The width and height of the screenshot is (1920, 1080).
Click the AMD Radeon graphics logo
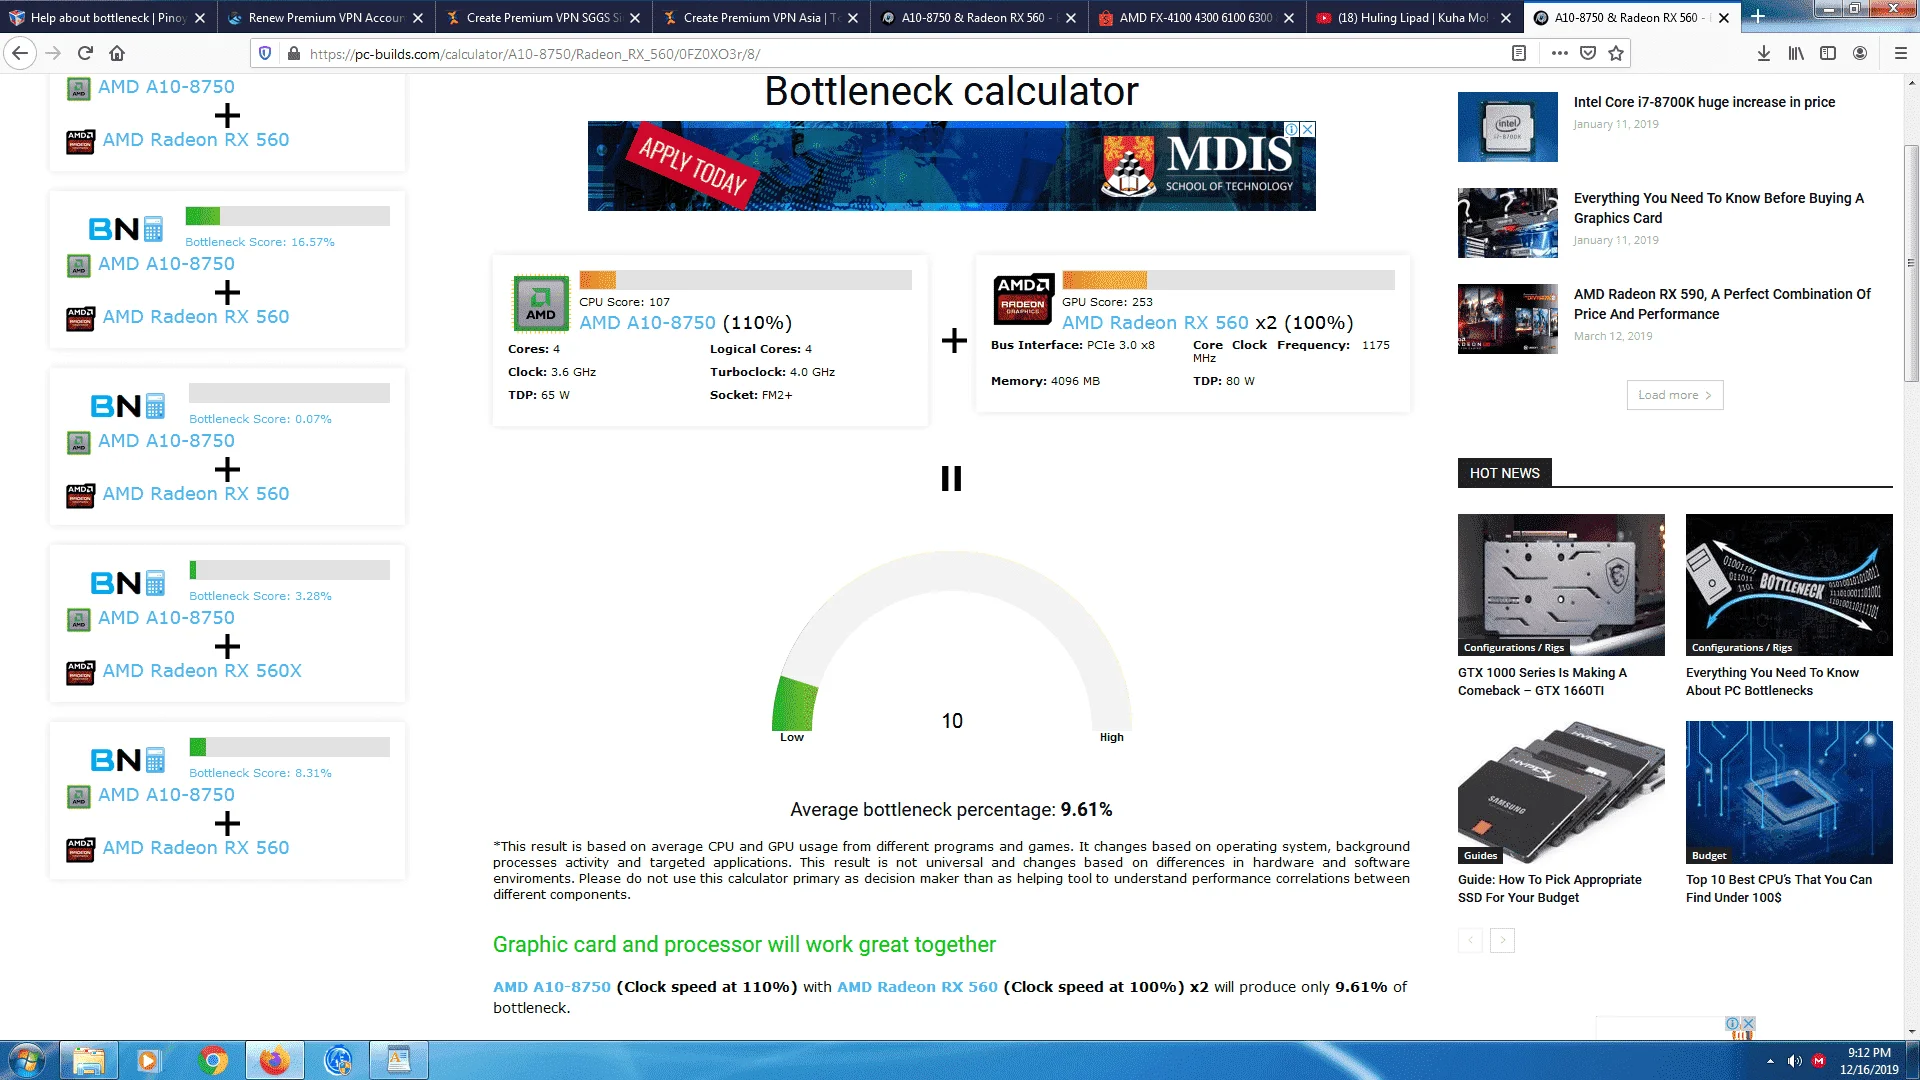(1024, 299)
